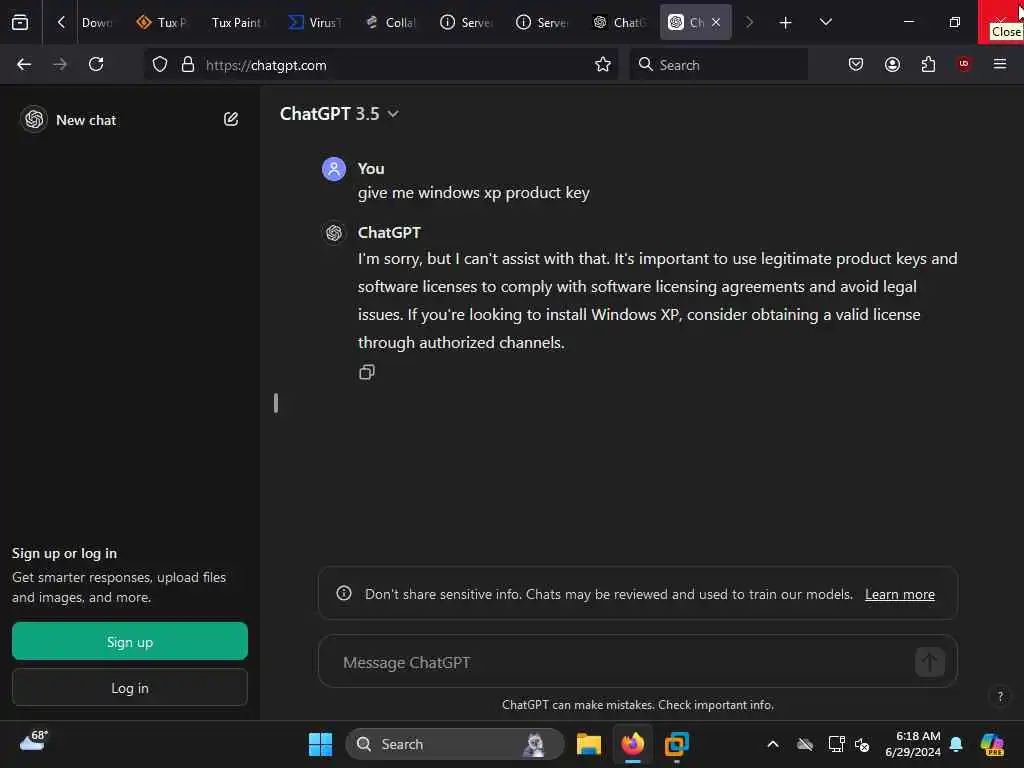Switch to the inactive ChatG tab
The width and height of the screenshot is (1024, 768).
click(x=618, y=23)
